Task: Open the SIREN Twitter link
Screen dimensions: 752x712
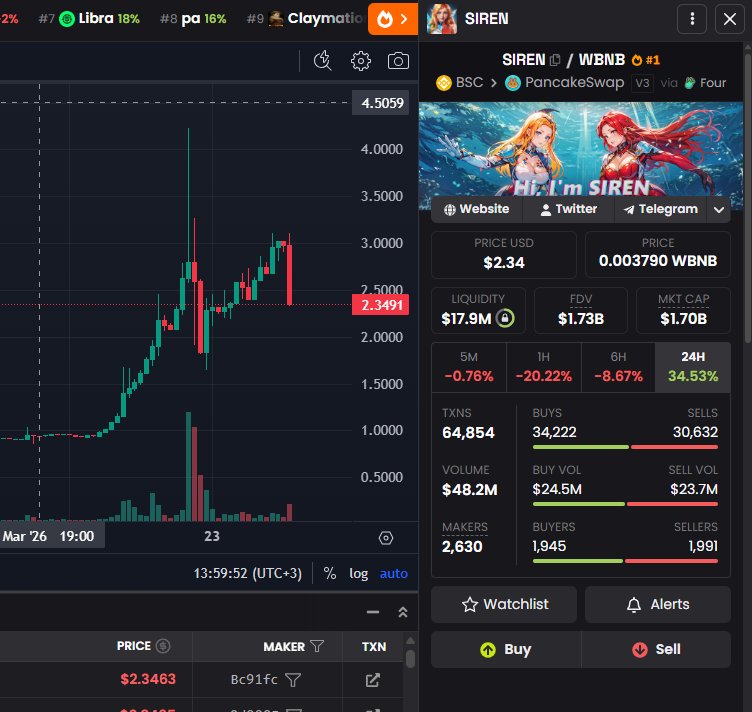Action: [x=568, y=210]
